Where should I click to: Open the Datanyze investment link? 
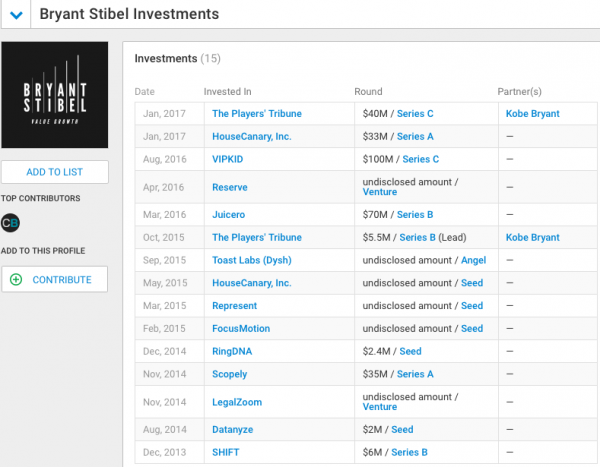point(234,429)
